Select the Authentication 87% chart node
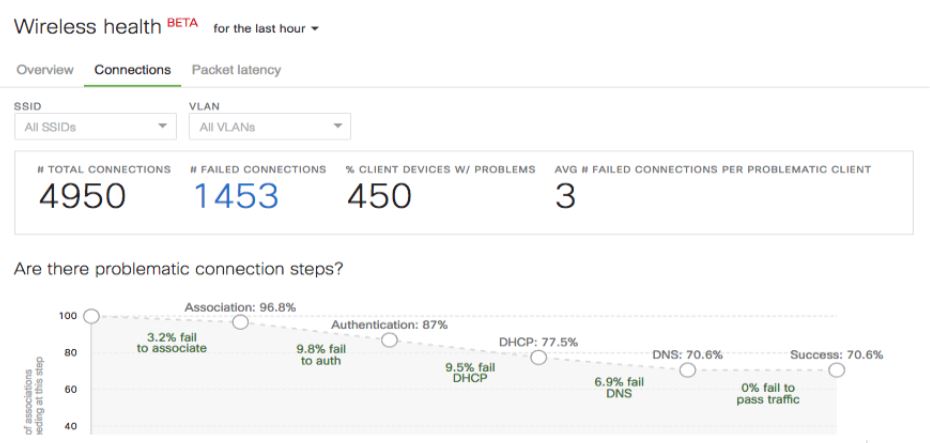The width and height of the screenshot is (930, 443). pyautogui.click(x=390, y=340)
